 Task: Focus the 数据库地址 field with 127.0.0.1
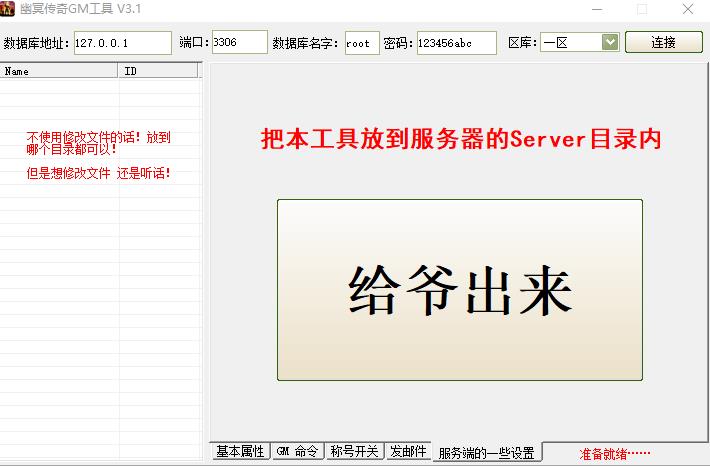[x=122, y=43]
